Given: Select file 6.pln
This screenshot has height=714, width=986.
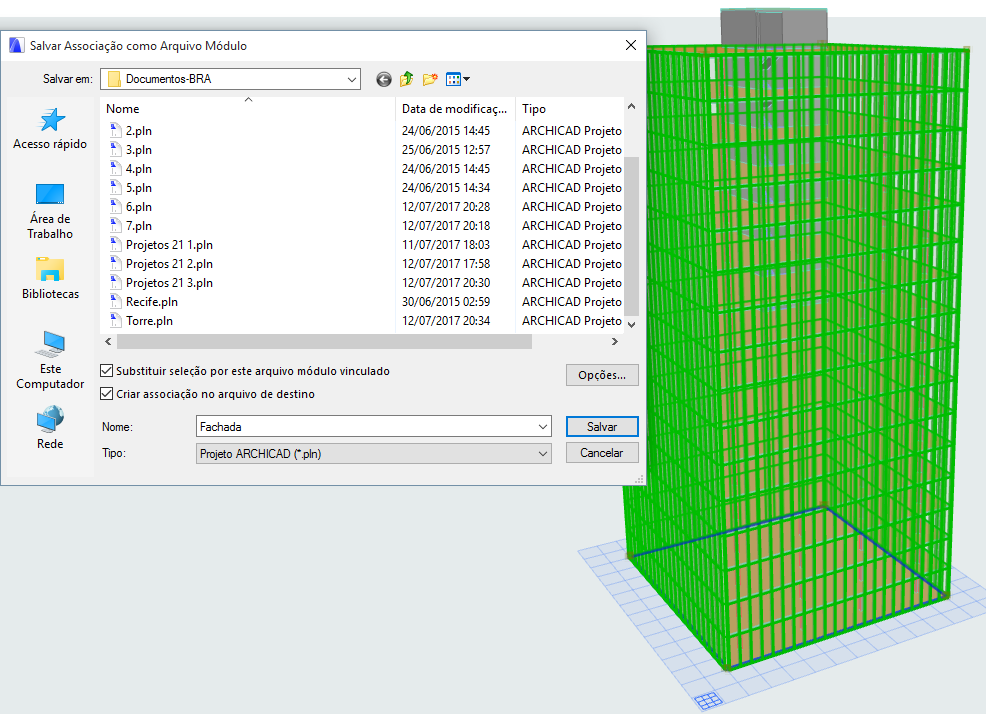Looking at the screenshot, I should click(x=139, y=207).
